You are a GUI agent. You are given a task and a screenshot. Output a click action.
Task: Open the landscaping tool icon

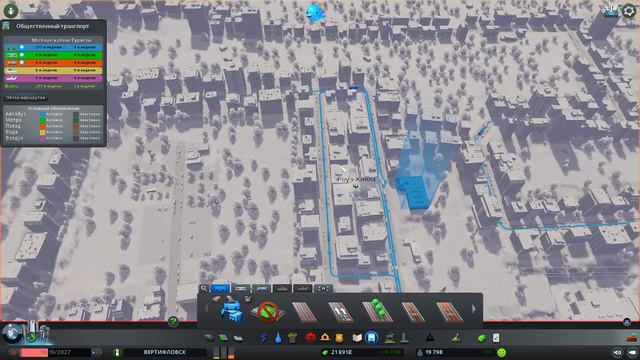pyautogui.click(x=456, y=338)
